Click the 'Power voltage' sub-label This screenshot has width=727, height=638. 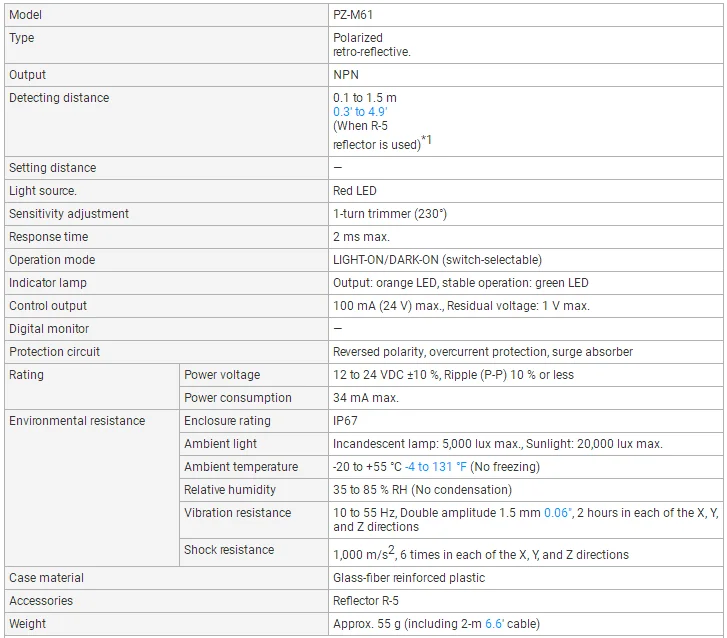pyautogui.click(x=222, y=375)
